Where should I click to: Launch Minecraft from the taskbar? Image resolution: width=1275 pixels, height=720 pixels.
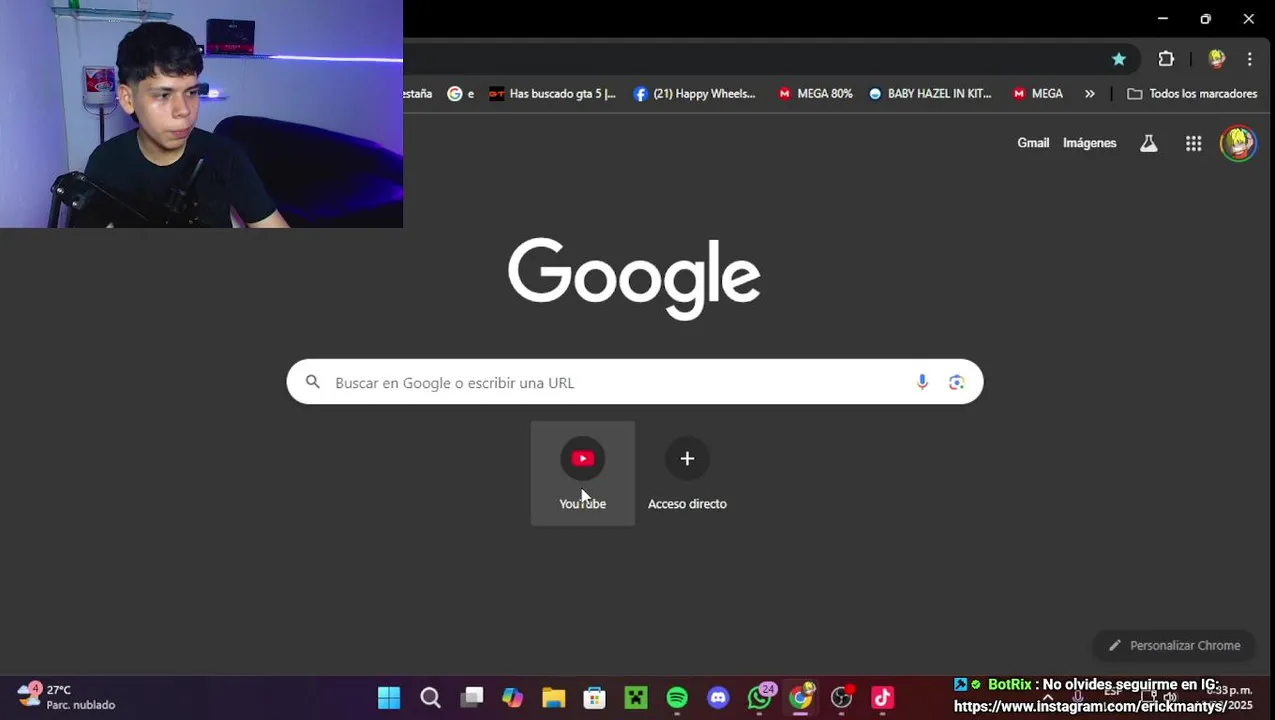tap(636, 697)
